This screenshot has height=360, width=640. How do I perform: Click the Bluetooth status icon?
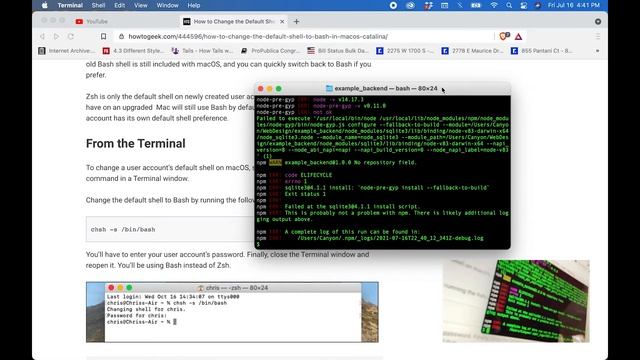[x=460, y=5]
